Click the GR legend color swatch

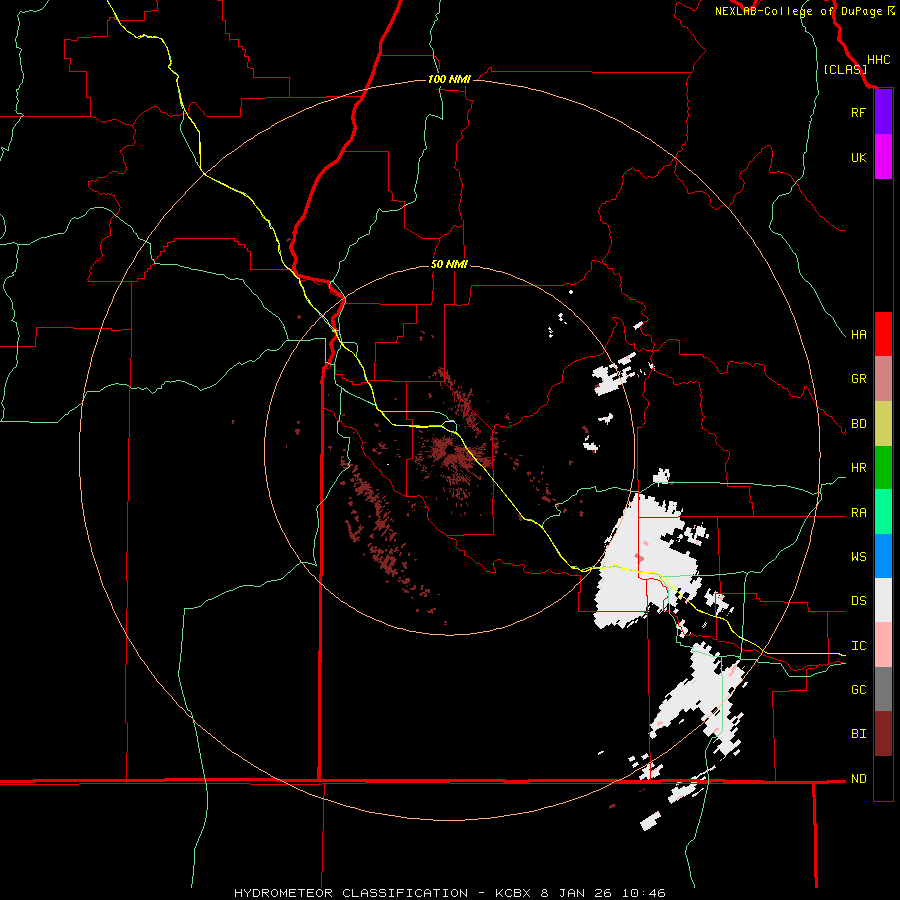click(x=883, y=379)
